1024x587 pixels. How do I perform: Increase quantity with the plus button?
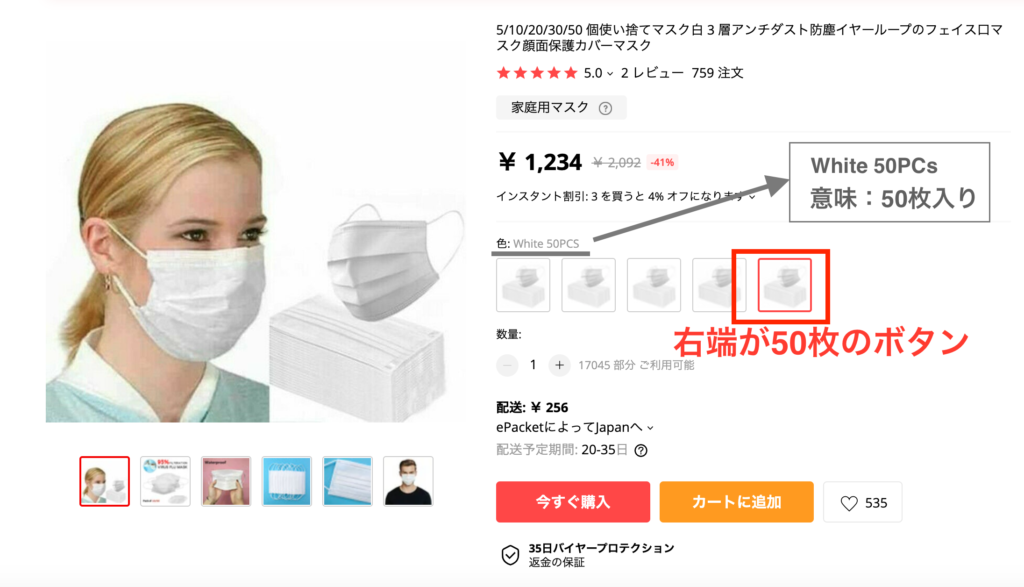[x=559, y=366]
